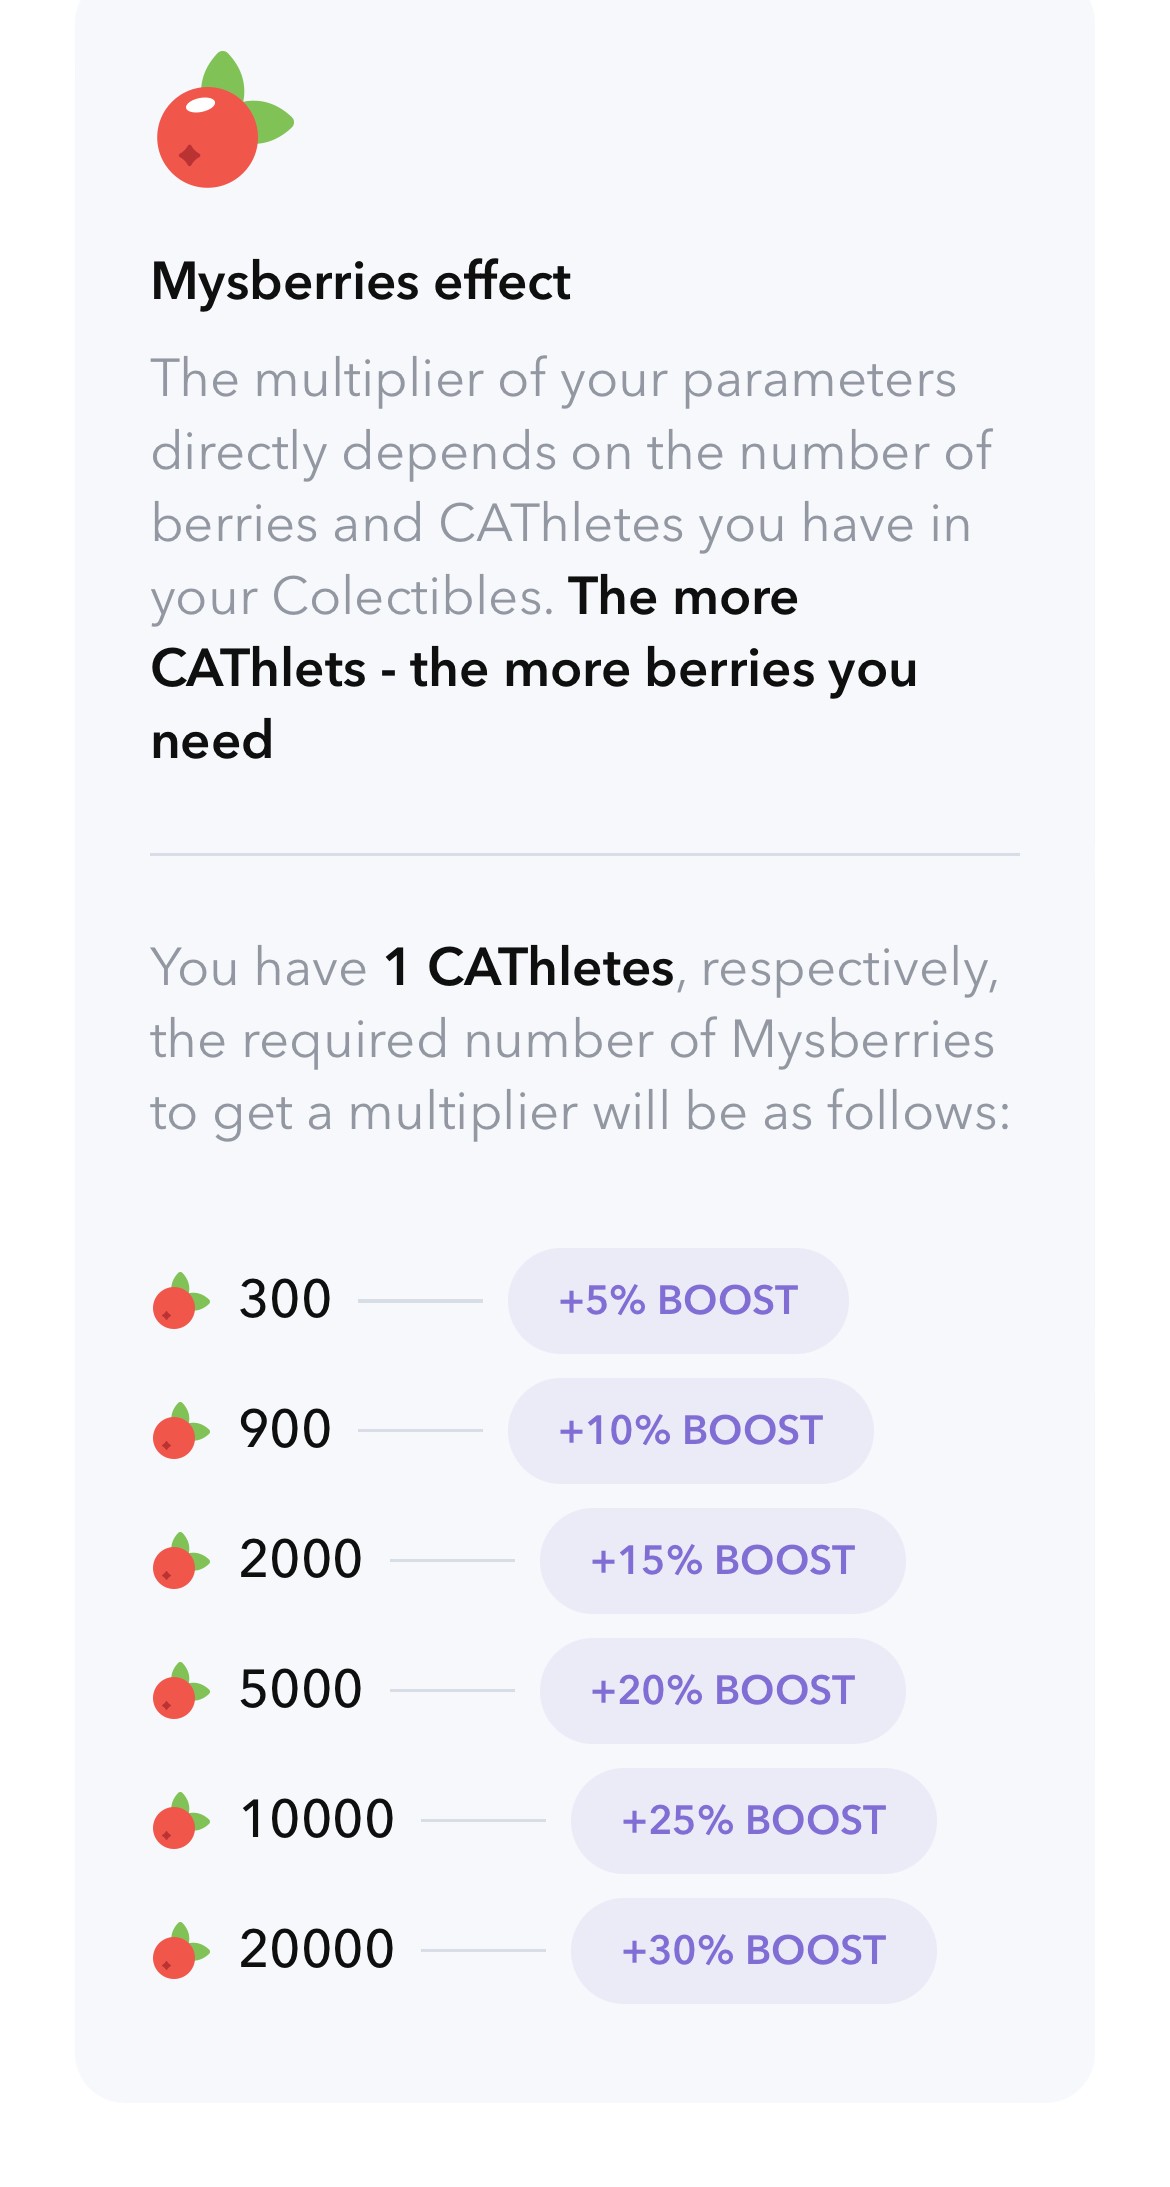The width and height of the screenshot is (1170, 2187).
Task: Select the +20% BOOST badge
Action: 722,1690
